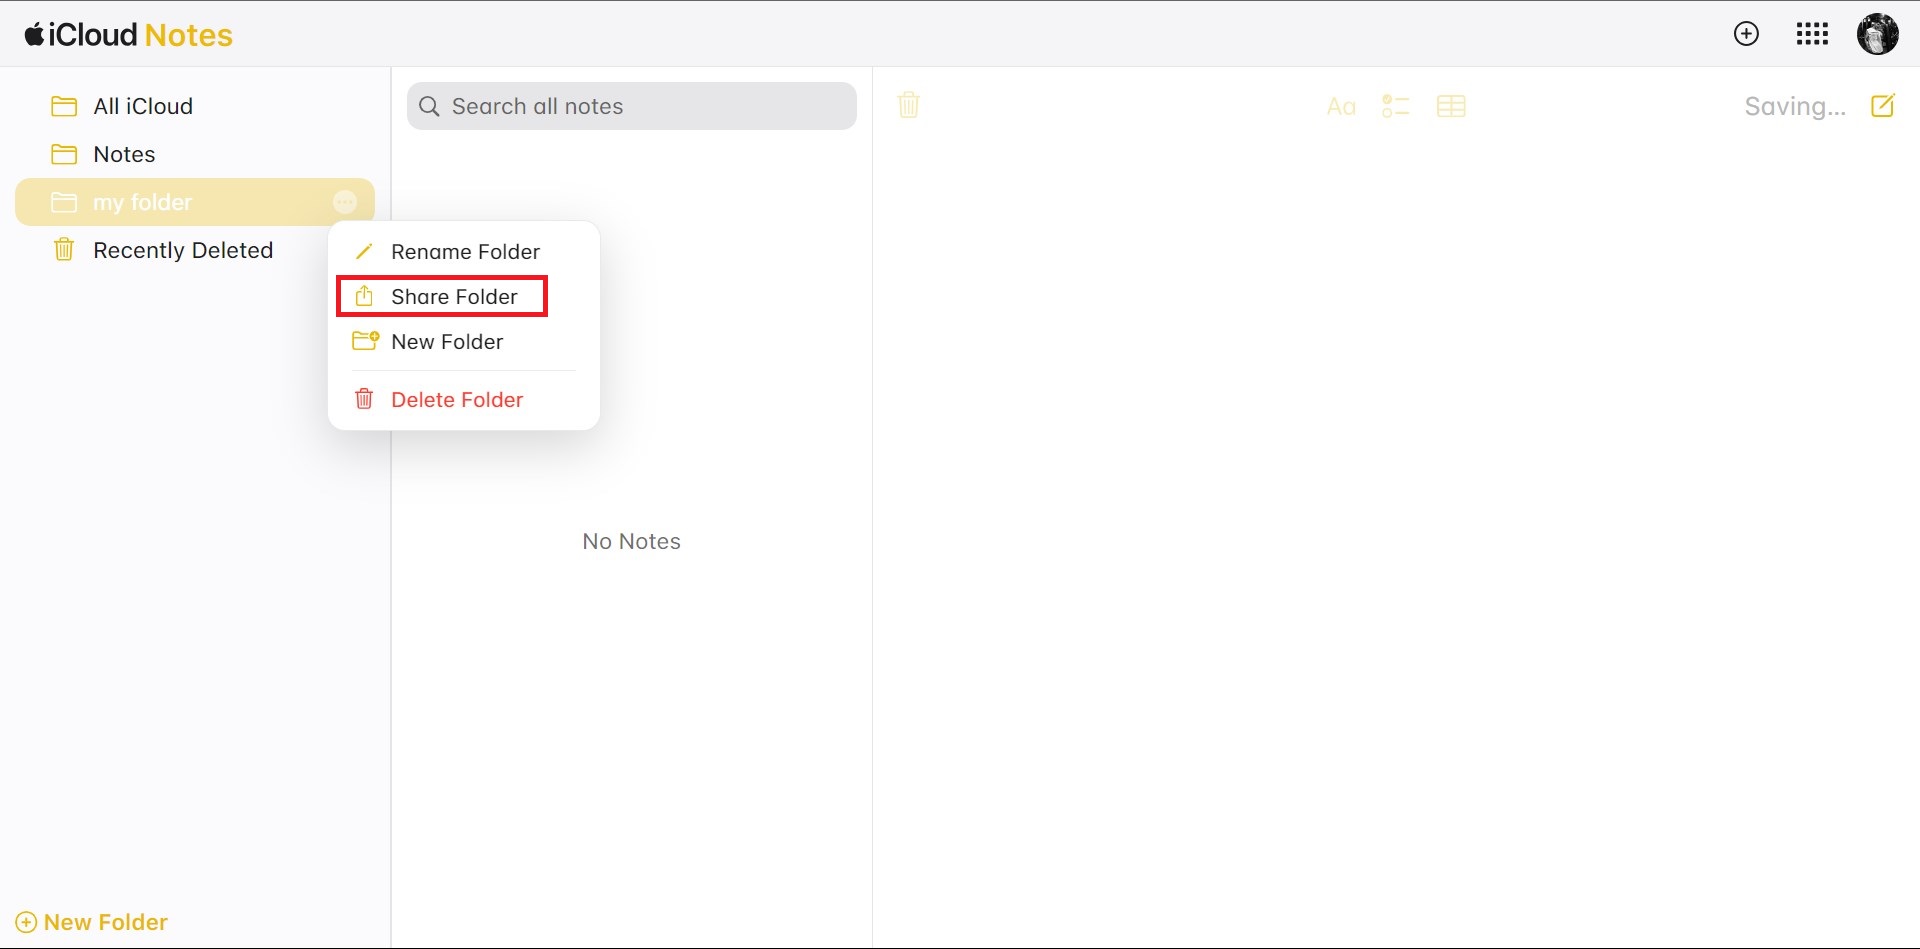Insert a checklist with the checklist icon
The image size is (1920, 949).
[1395, 106]
